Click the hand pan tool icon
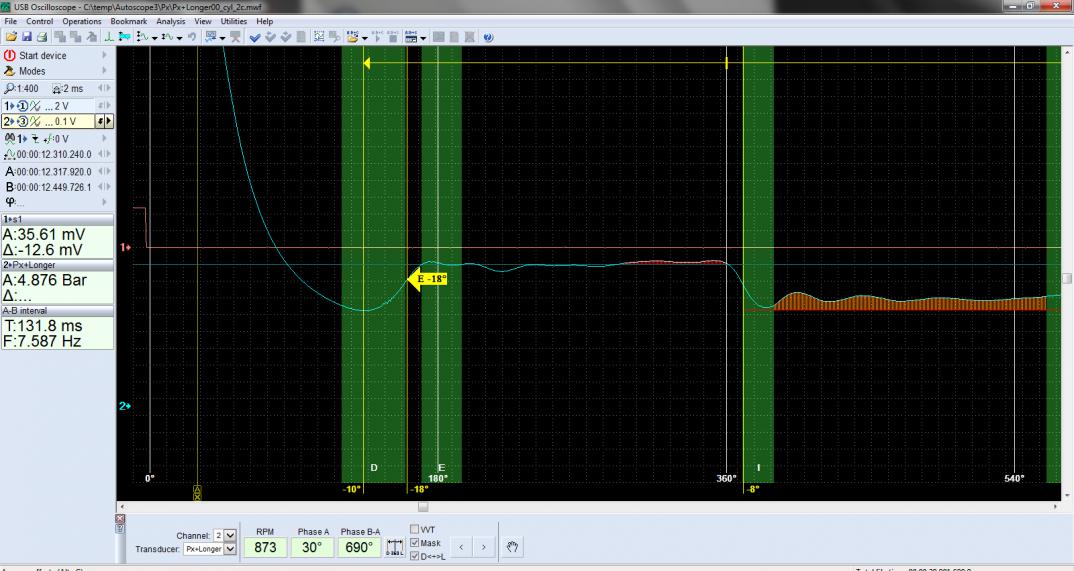Image resolution: width=1074 pixels, height=571 pixels. 515,546
